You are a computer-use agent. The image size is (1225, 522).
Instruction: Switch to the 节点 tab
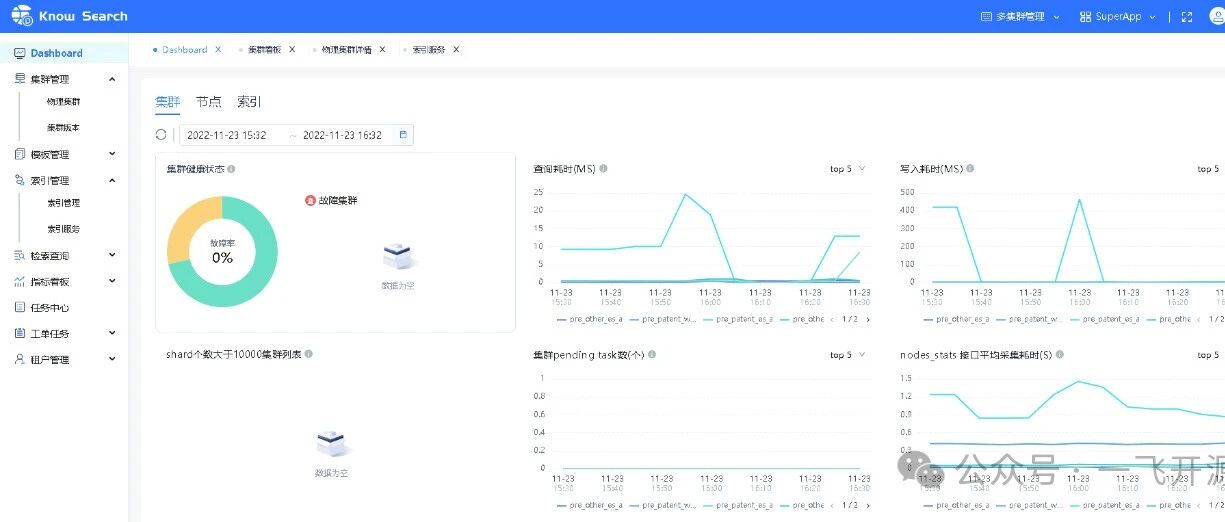click(209, 102)
